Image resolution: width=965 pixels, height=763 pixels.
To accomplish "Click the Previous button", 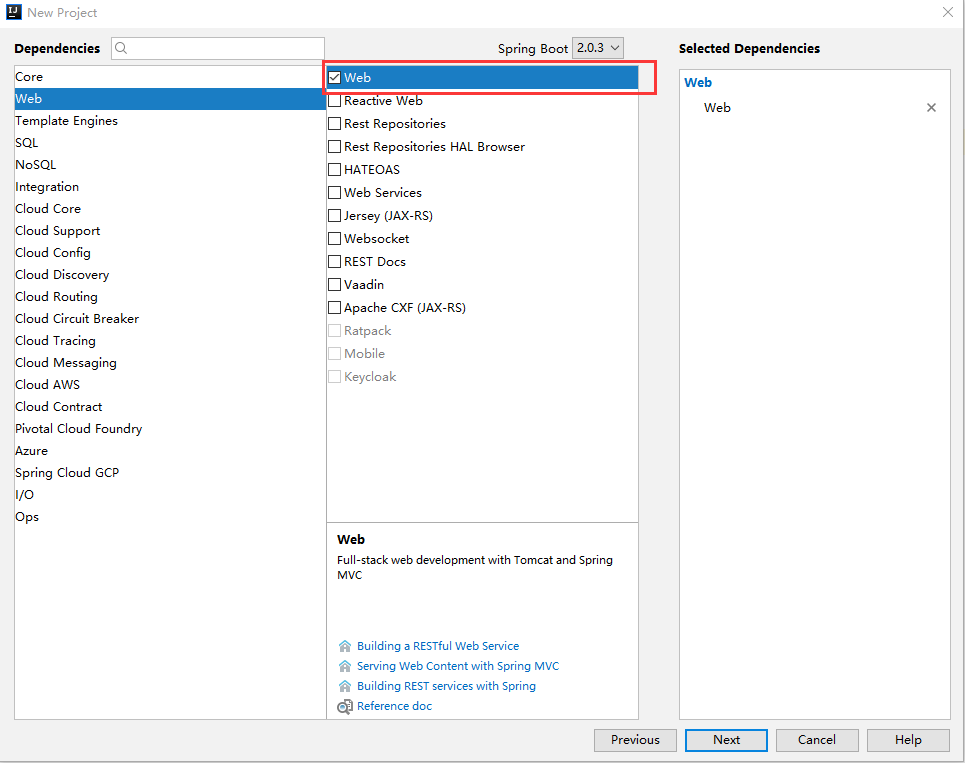I will click(x=635, y=740).
